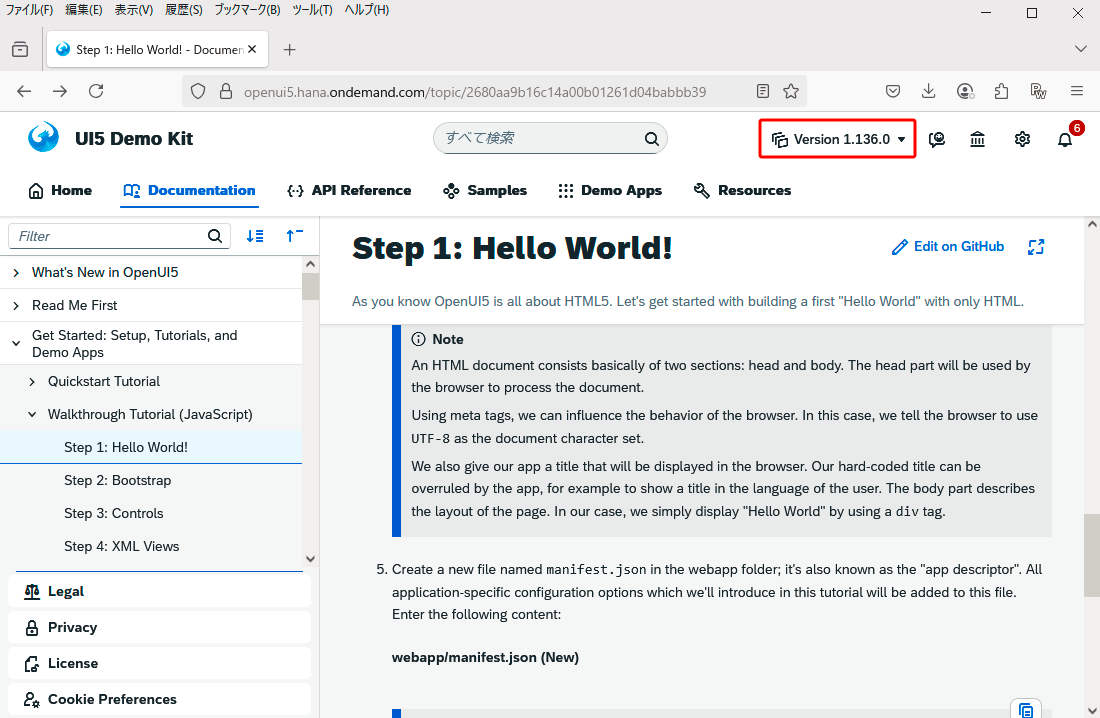
Task: Expand all tree nodes icon
Action: point(255,236)
